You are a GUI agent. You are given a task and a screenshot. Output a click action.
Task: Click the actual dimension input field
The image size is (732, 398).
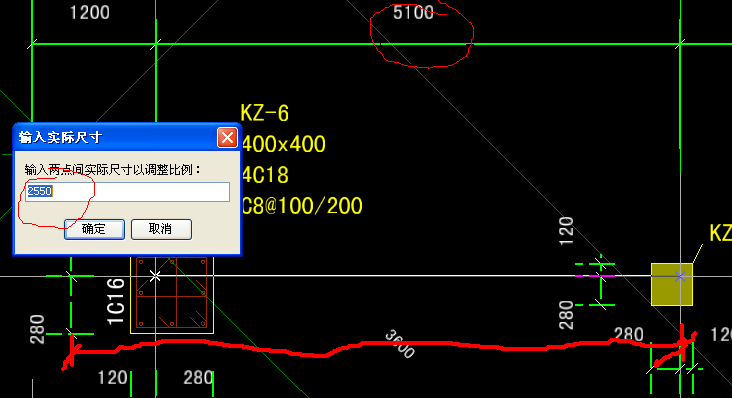(x=127, y=192)
